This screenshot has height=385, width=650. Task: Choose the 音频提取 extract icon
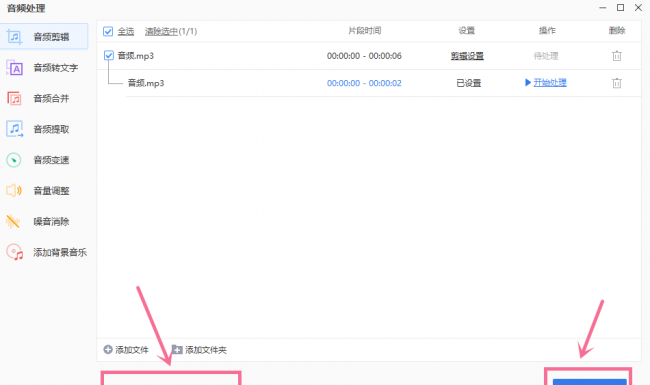tap(15, 129)
